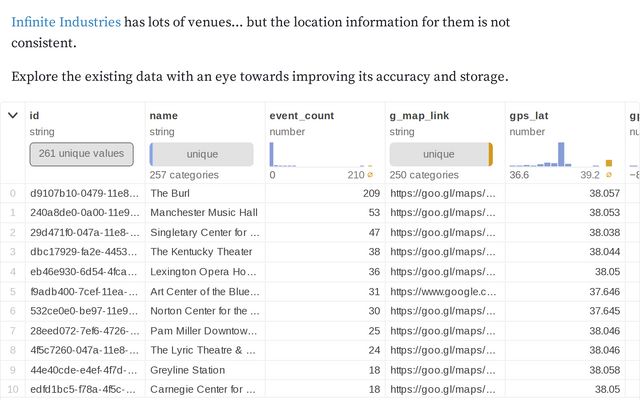Click the '261 unique values' summary box
The height and width of the screenshot is (400, 640).
click(x=81, y=154)
